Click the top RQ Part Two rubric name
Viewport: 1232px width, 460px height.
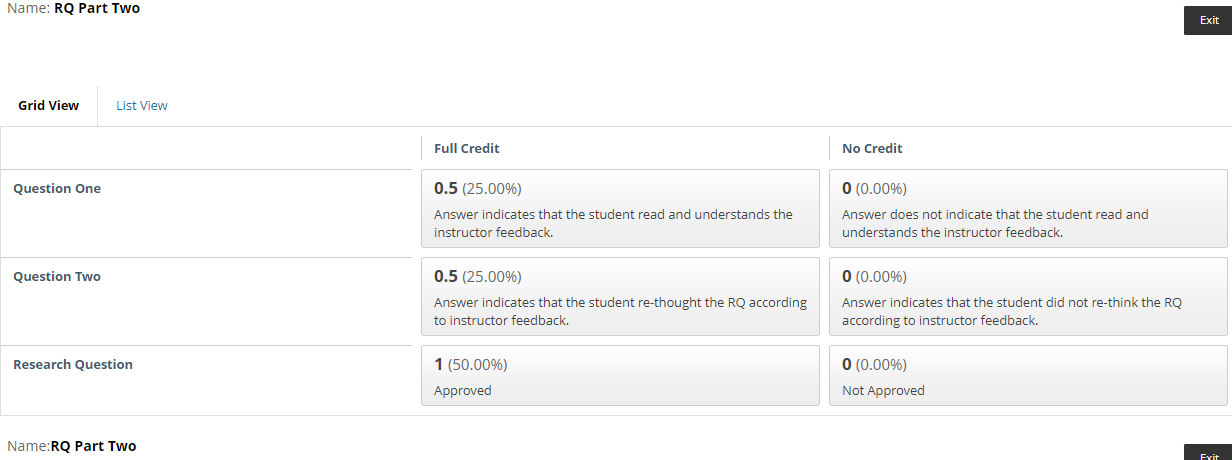click(97, 8)
